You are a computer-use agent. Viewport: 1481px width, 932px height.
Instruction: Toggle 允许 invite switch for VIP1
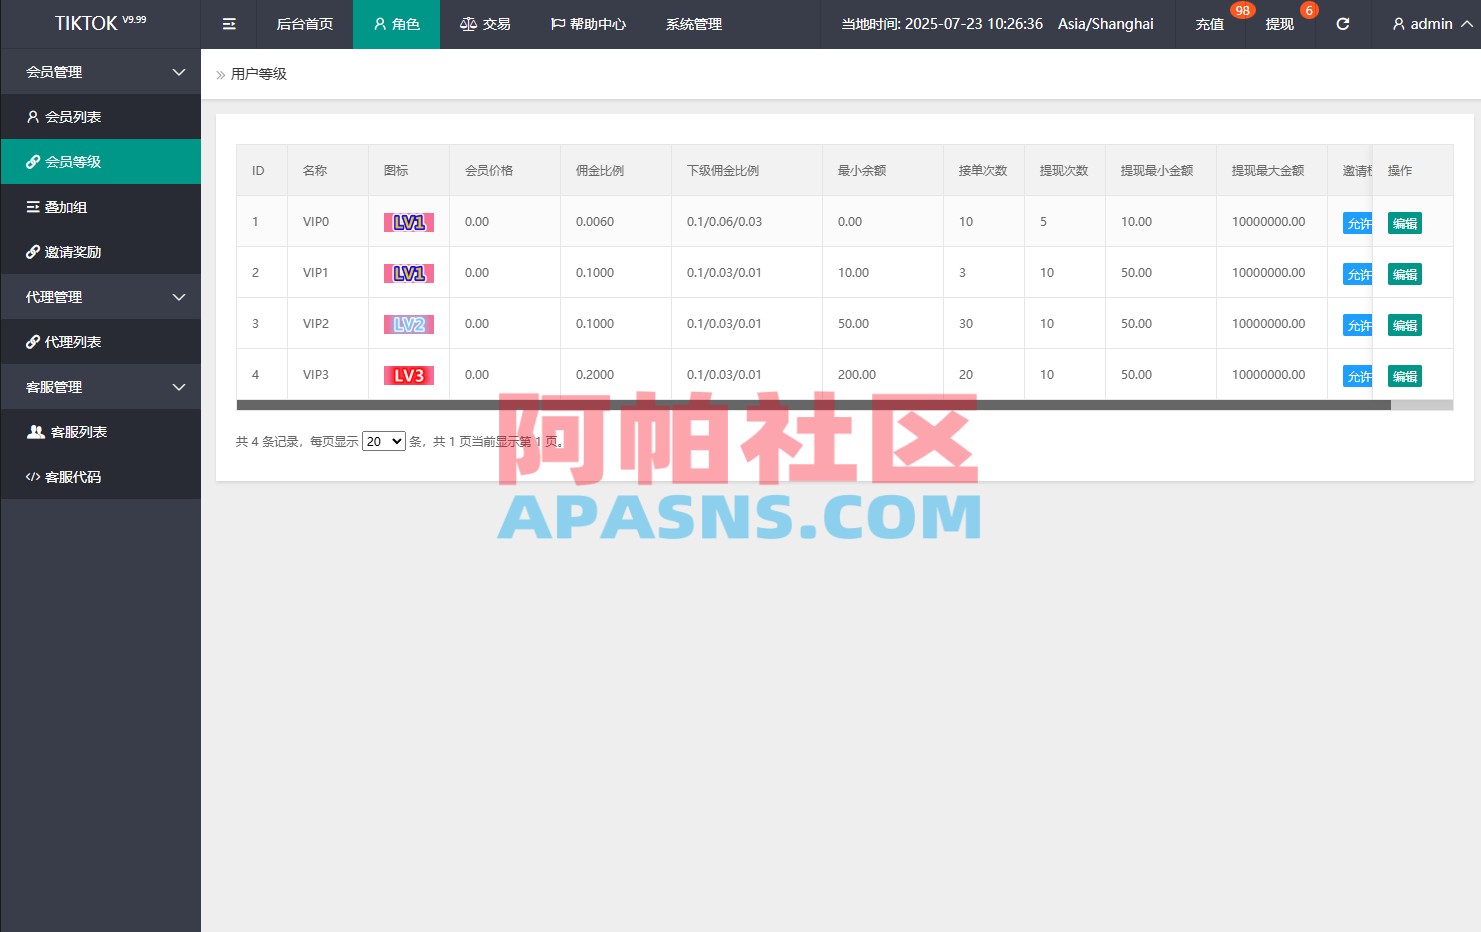tap(1358, 274)
